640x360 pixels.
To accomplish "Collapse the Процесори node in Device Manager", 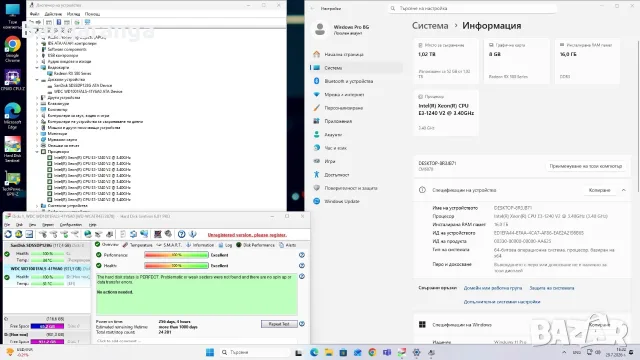I will (37, 151).
